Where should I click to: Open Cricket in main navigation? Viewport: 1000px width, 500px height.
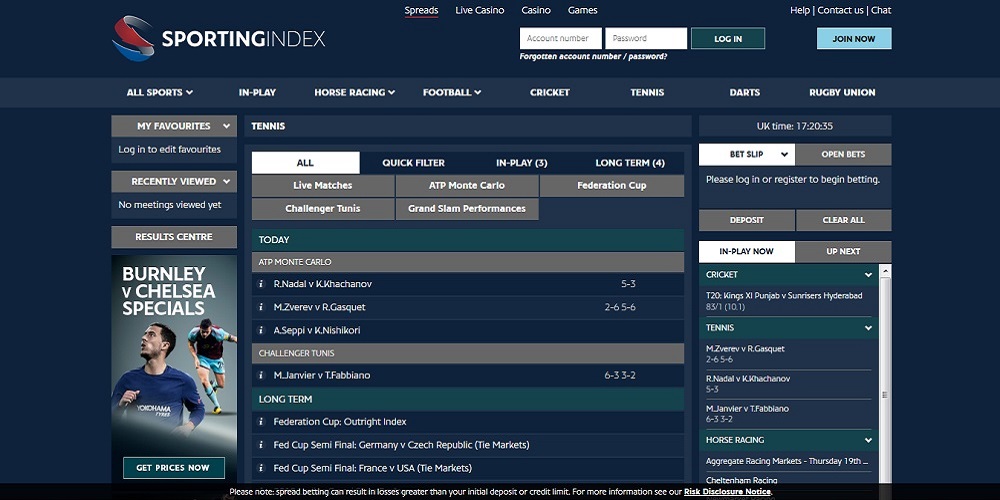point(550,92)
